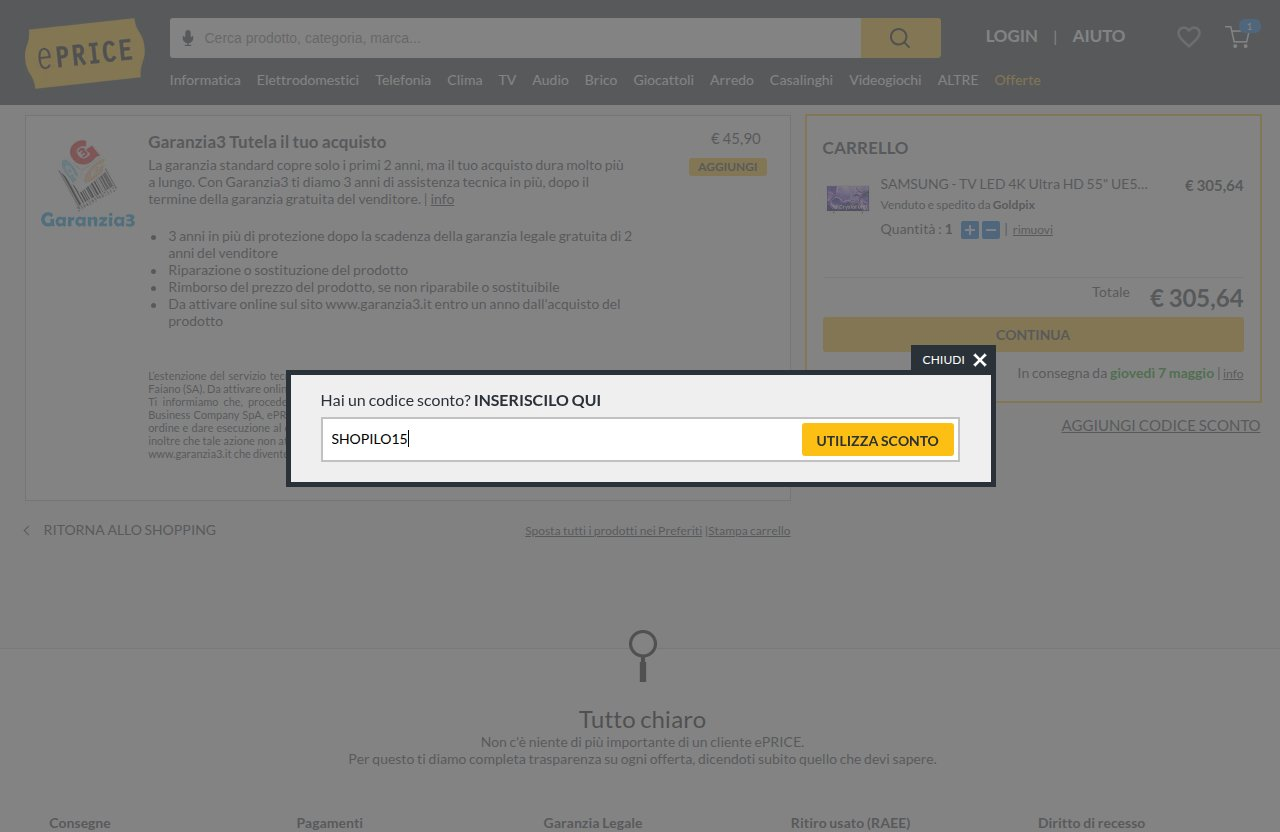The height and width of the screenshot is (832, 1280).
Task: Open the Telefonia category
Action: [x=403, y=80]
